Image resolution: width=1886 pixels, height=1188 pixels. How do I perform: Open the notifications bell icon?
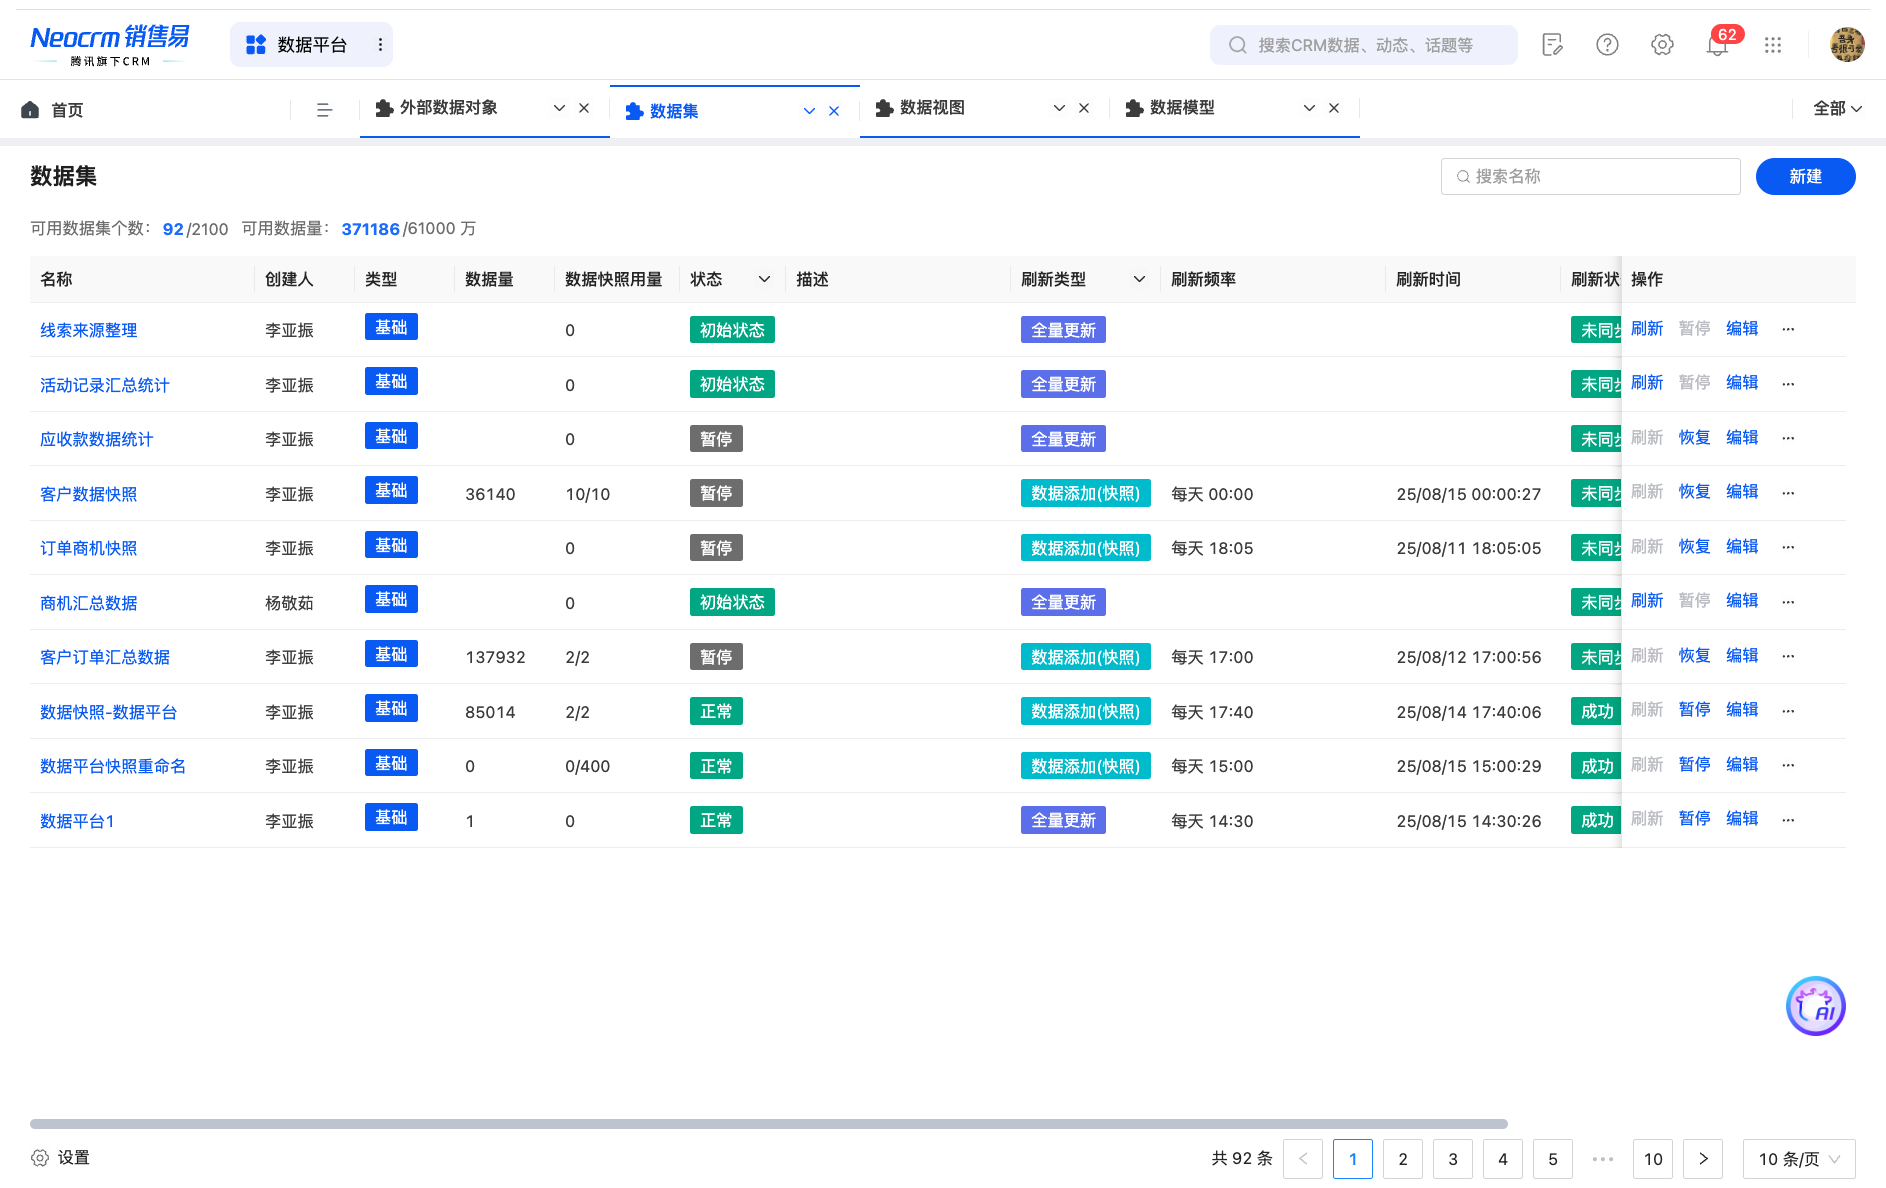coord(1717,45)
